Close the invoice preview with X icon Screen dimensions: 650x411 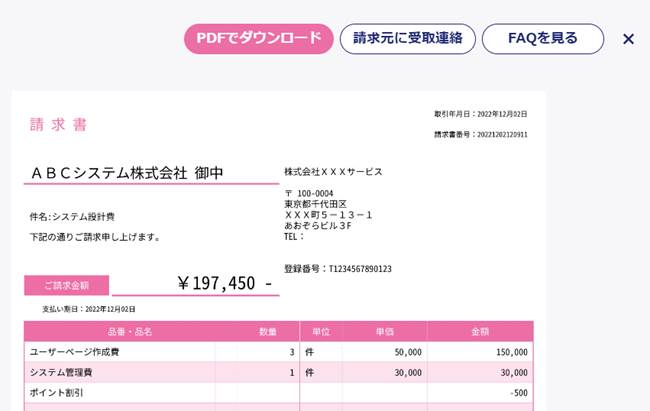(x=628, y=39)
